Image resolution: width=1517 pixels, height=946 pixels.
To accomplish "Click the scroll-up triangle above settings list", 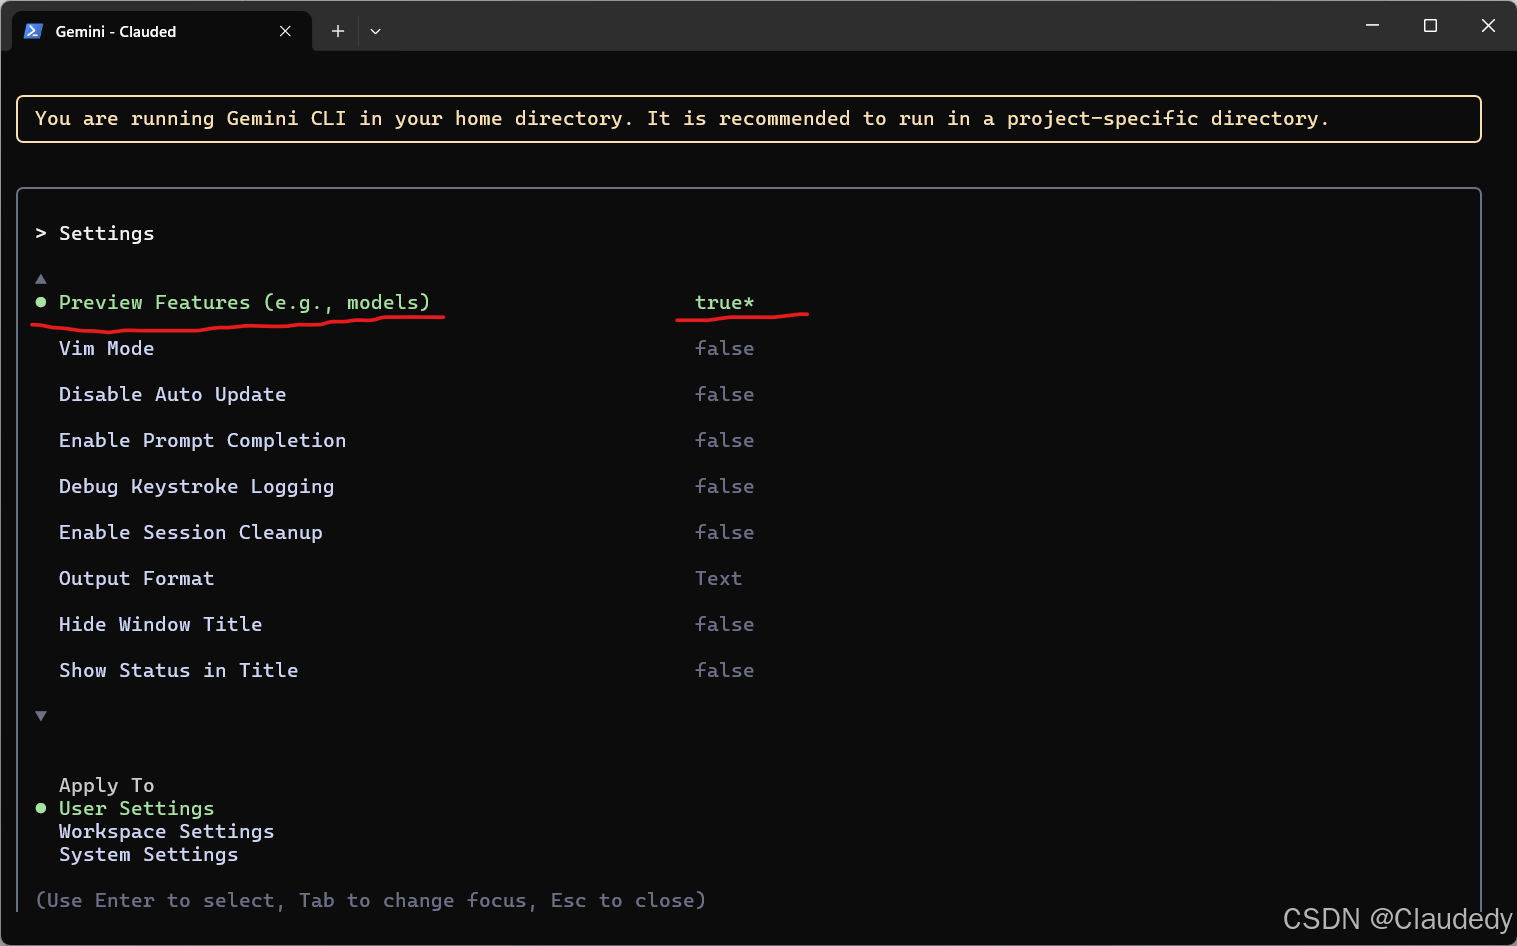I will (x=41, y=279).
